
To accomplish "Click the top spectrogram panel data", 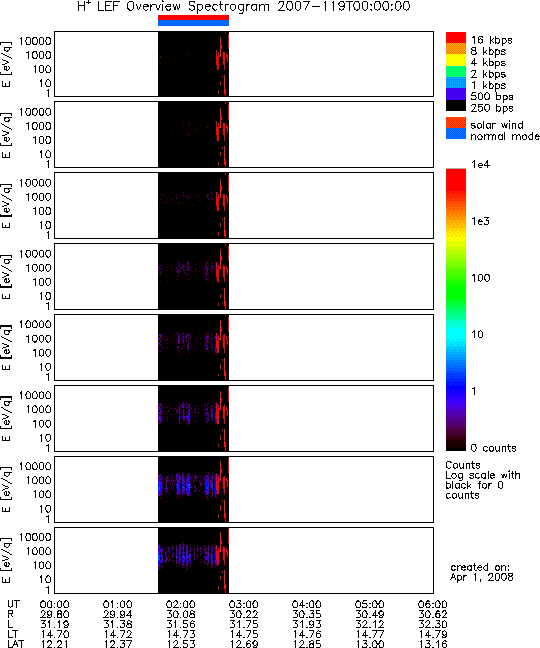I will point(193,64).
